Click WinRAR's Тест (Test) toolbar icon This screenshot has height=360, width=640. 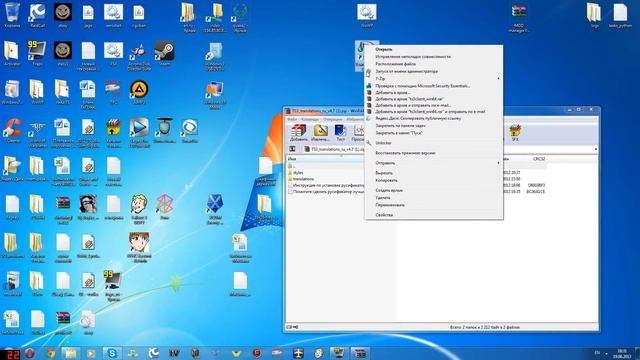click(x=340, y=132)
